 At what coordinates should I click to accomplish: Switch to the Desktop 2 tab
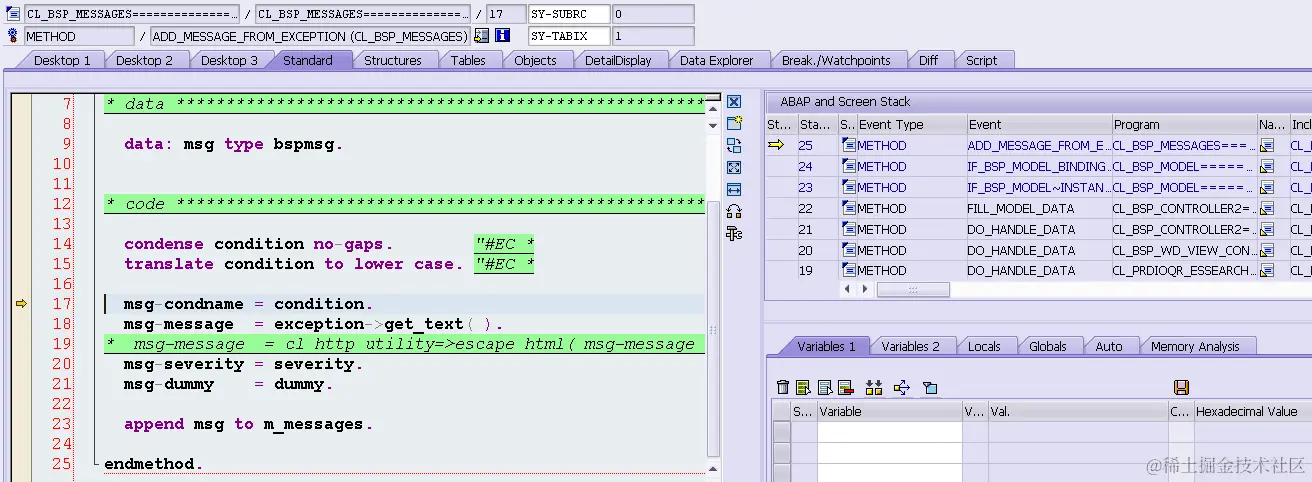pyautogui.click(x=145, y=60)
